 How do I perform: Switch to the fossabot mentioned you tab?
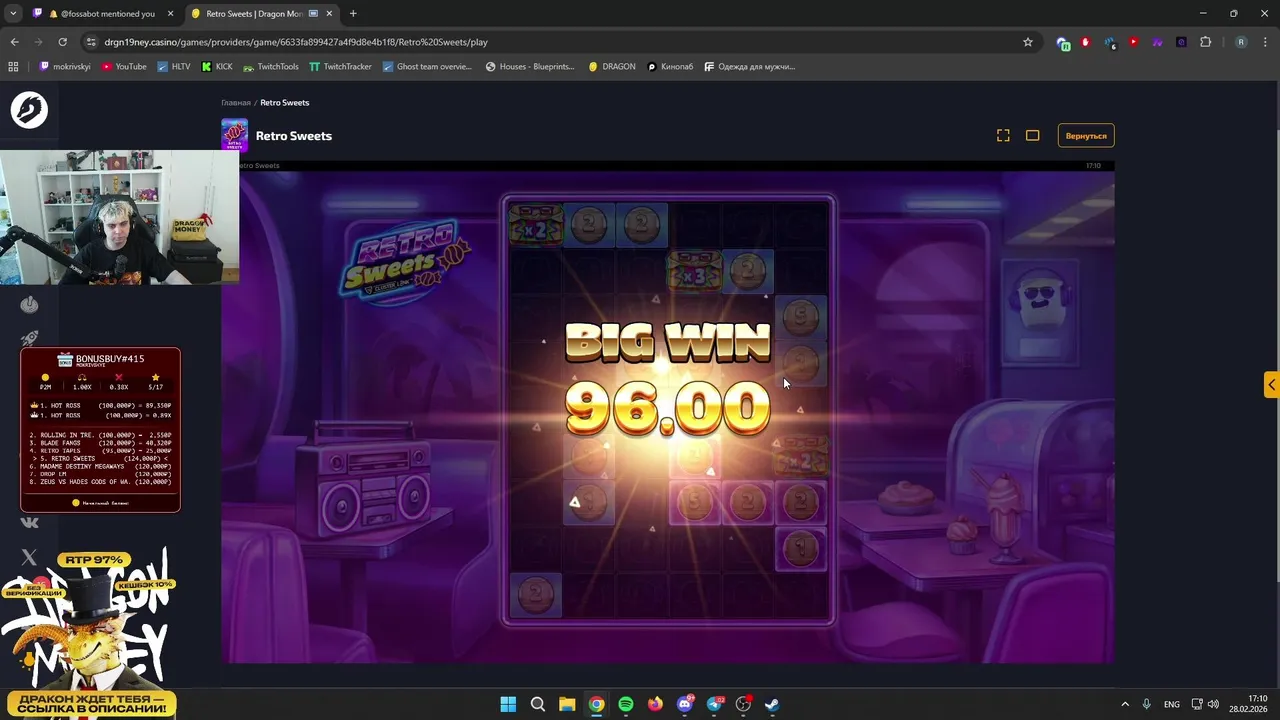pyautogui.click(x=102, y=14)
